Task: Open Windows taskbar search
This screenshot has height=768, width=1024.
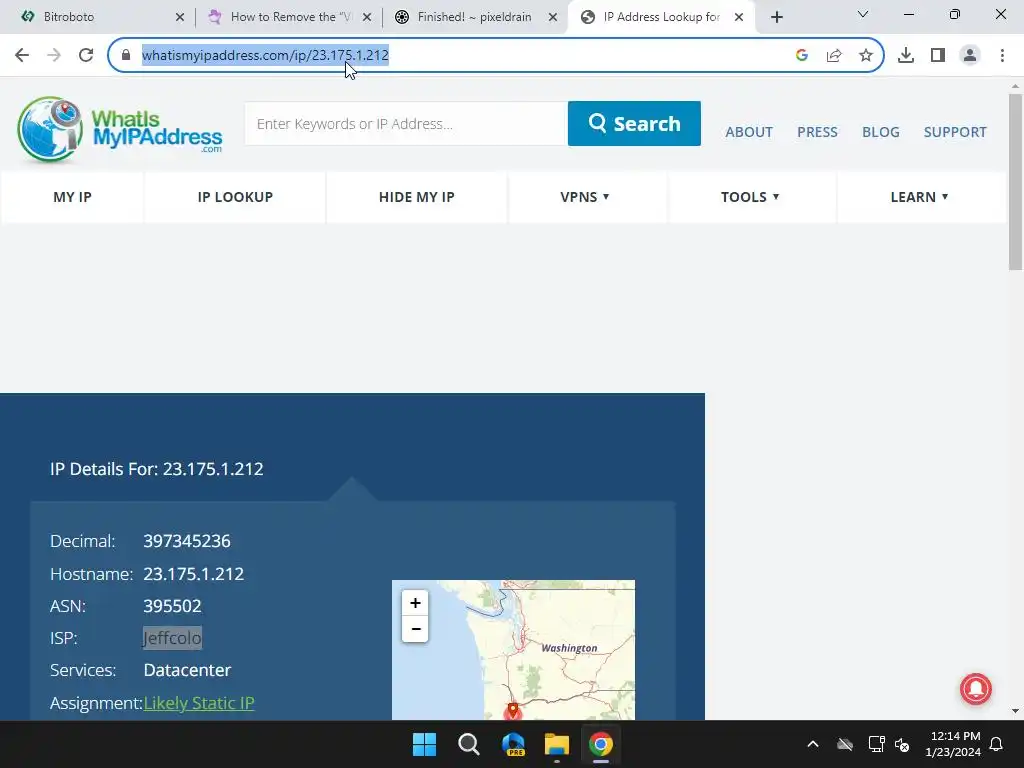Action: coord(469,744)
